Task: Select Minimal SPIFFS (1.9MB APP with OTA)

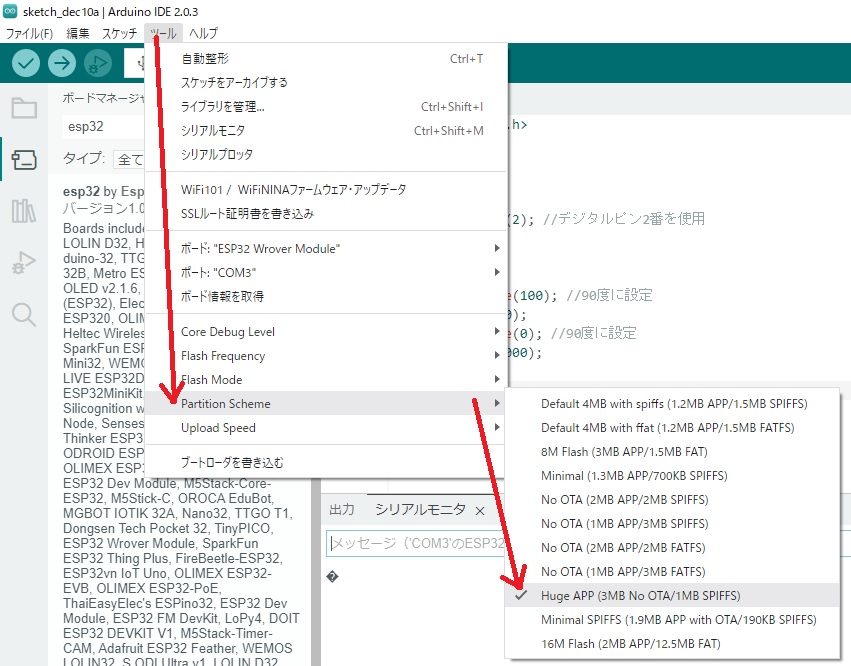Action: pos(672,619)
